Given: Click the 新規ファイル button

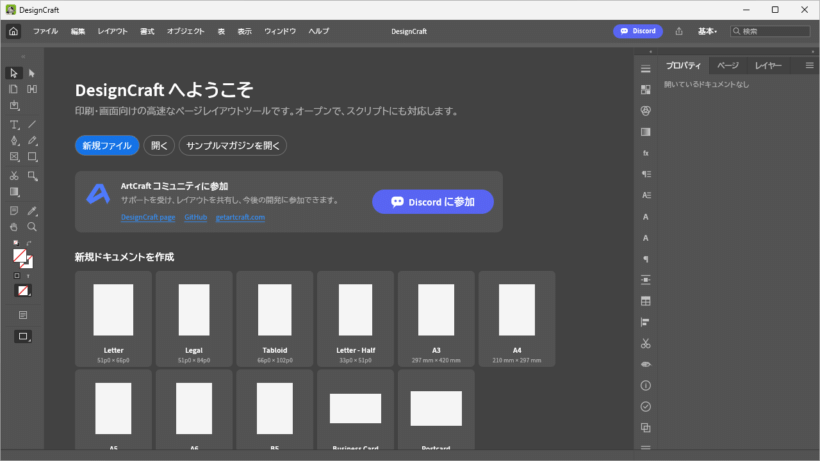Looking at the screenshot, I should click(x=107, y=145).
